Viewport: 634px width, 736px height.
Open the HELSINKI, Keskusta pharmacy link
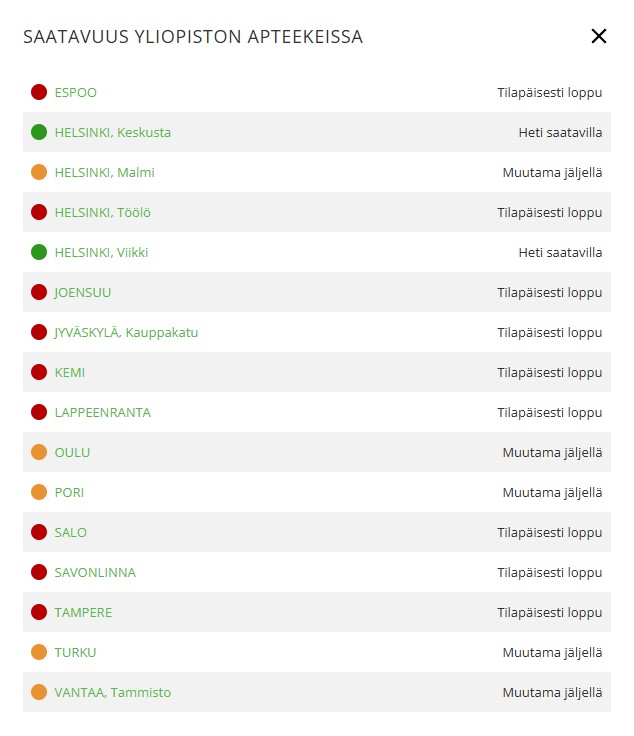[x=113, y=132]
